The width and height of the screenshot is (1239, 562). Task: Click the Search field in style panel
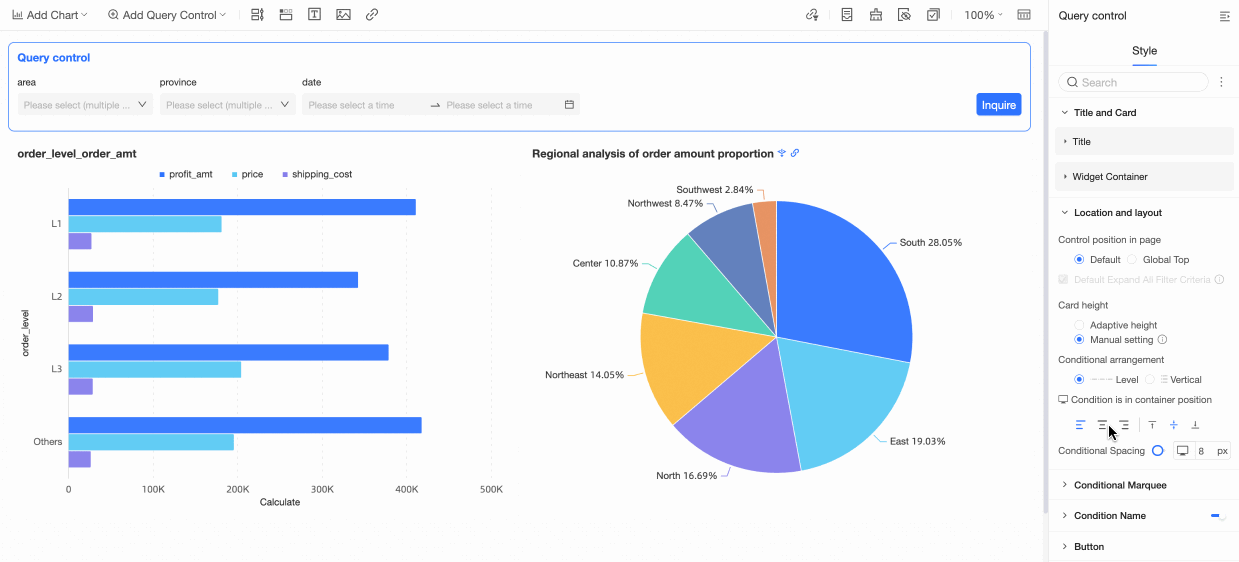point(1133,82)
